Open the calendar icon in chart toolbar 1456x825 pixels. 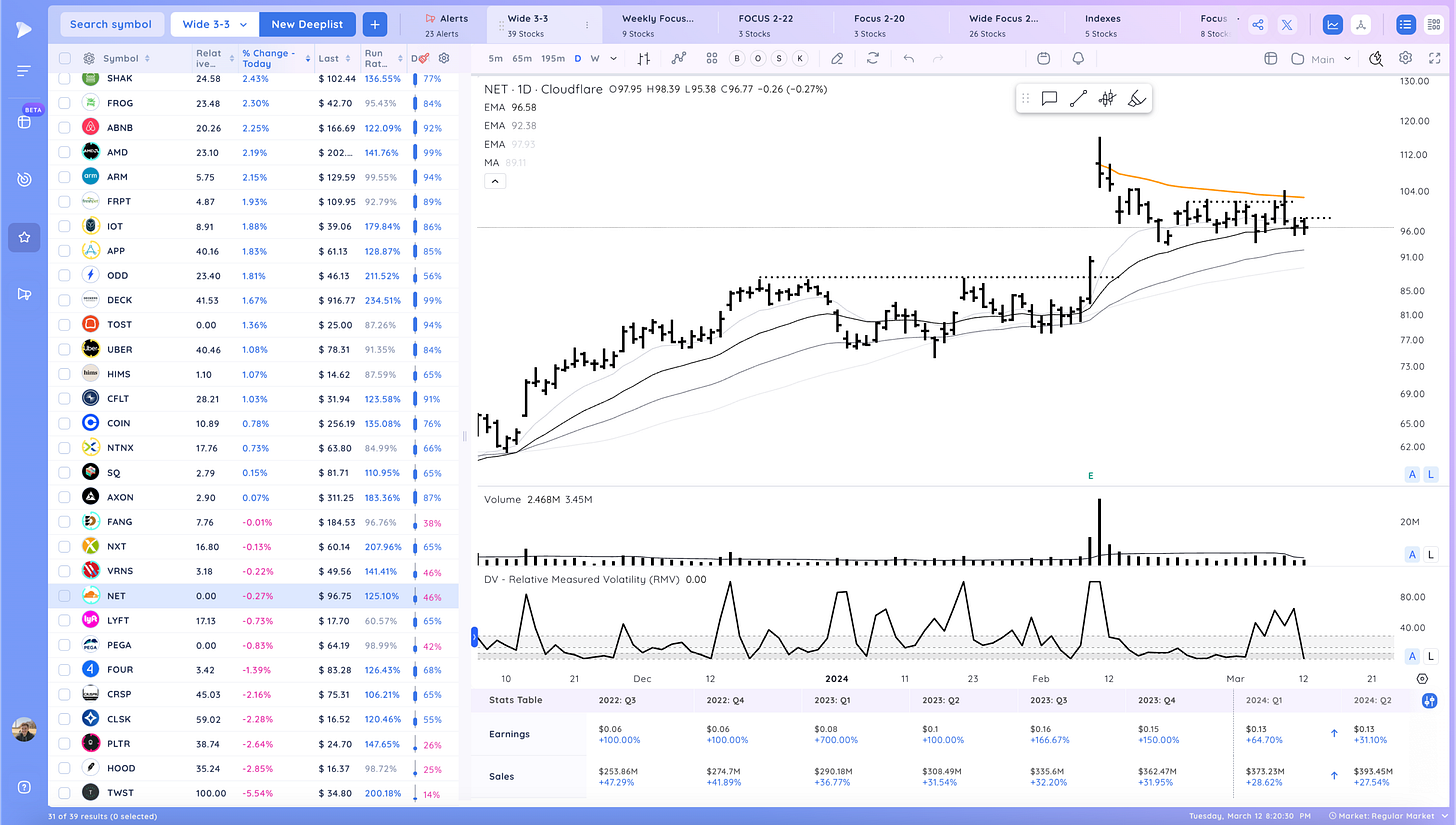1043,58
